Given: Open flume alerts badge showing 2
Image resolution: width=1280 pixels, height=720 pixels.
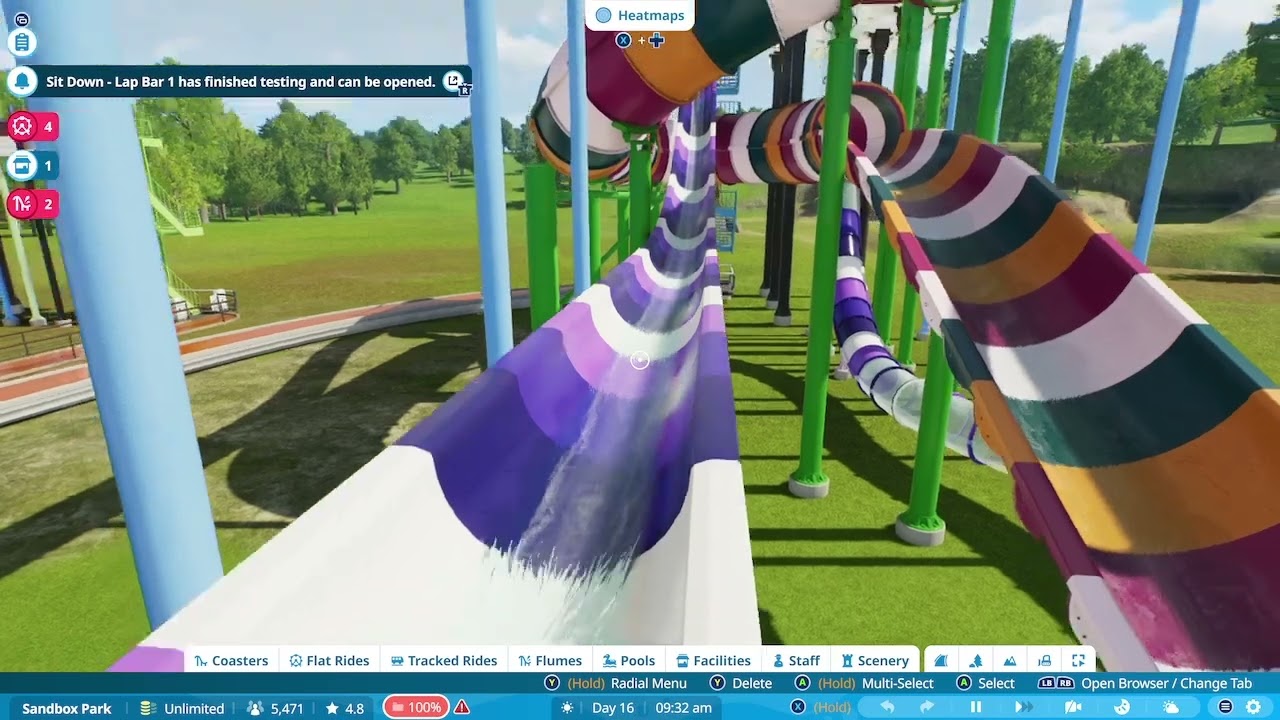Looking at the screenshot, I should 33,204.
